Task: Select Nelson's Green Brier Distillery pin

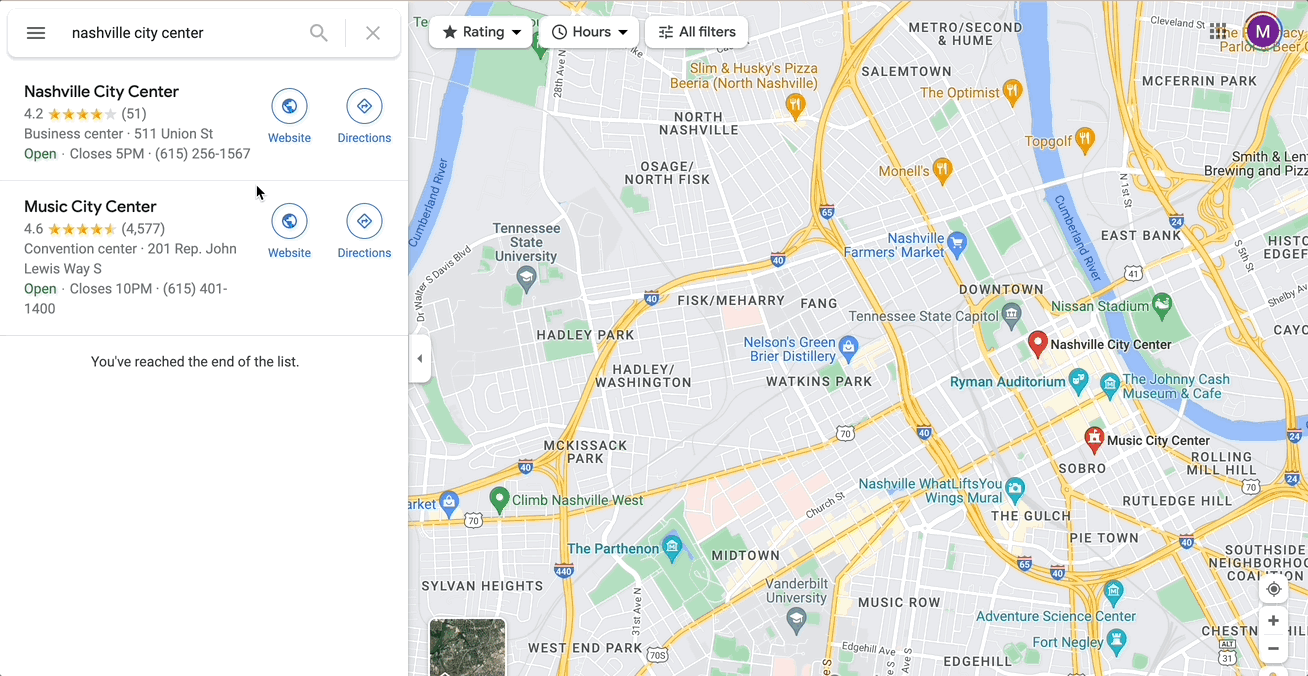Action: tap(849, 347)
